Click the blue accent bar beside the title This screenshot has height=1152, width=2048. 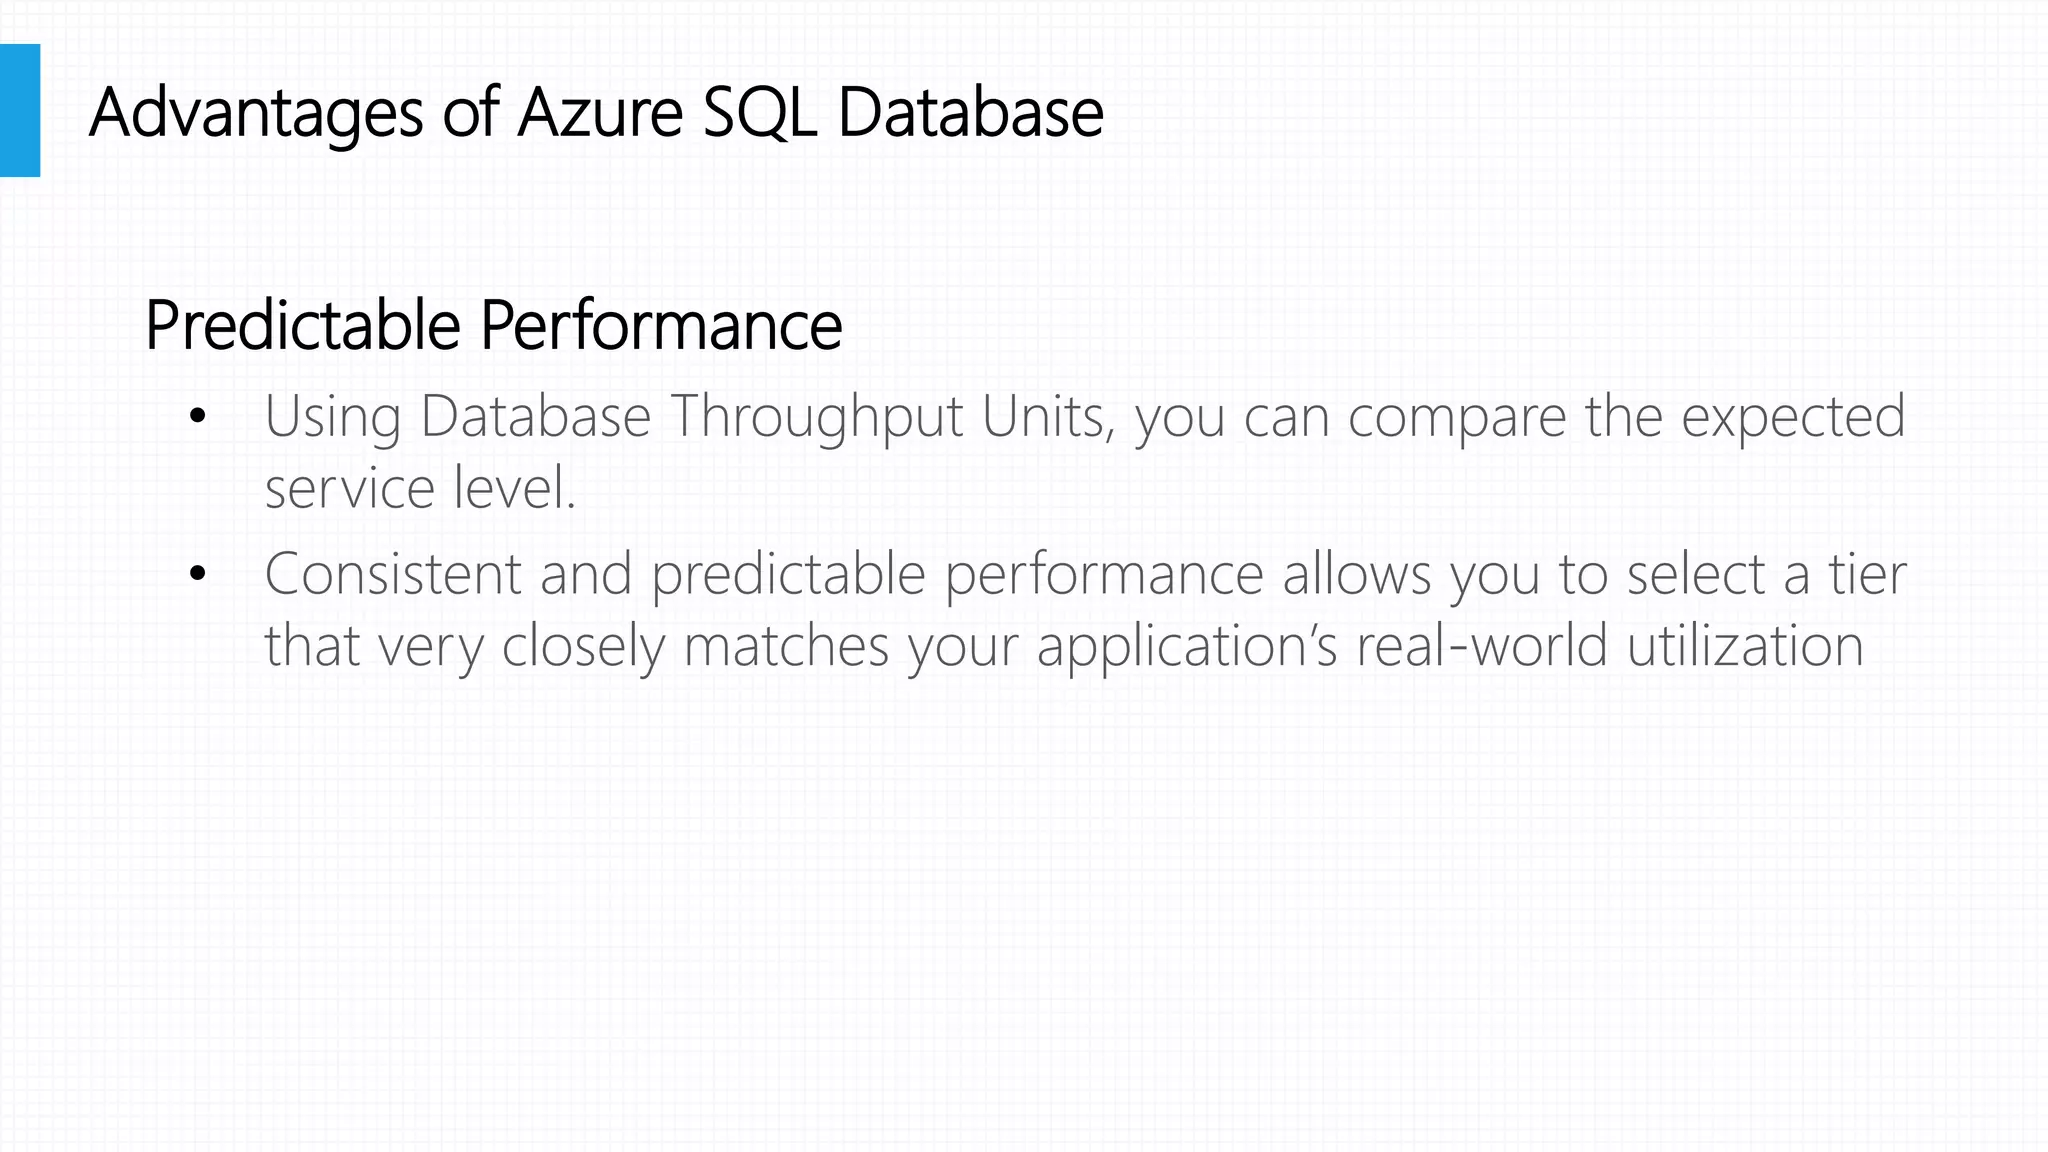point(20,110)
